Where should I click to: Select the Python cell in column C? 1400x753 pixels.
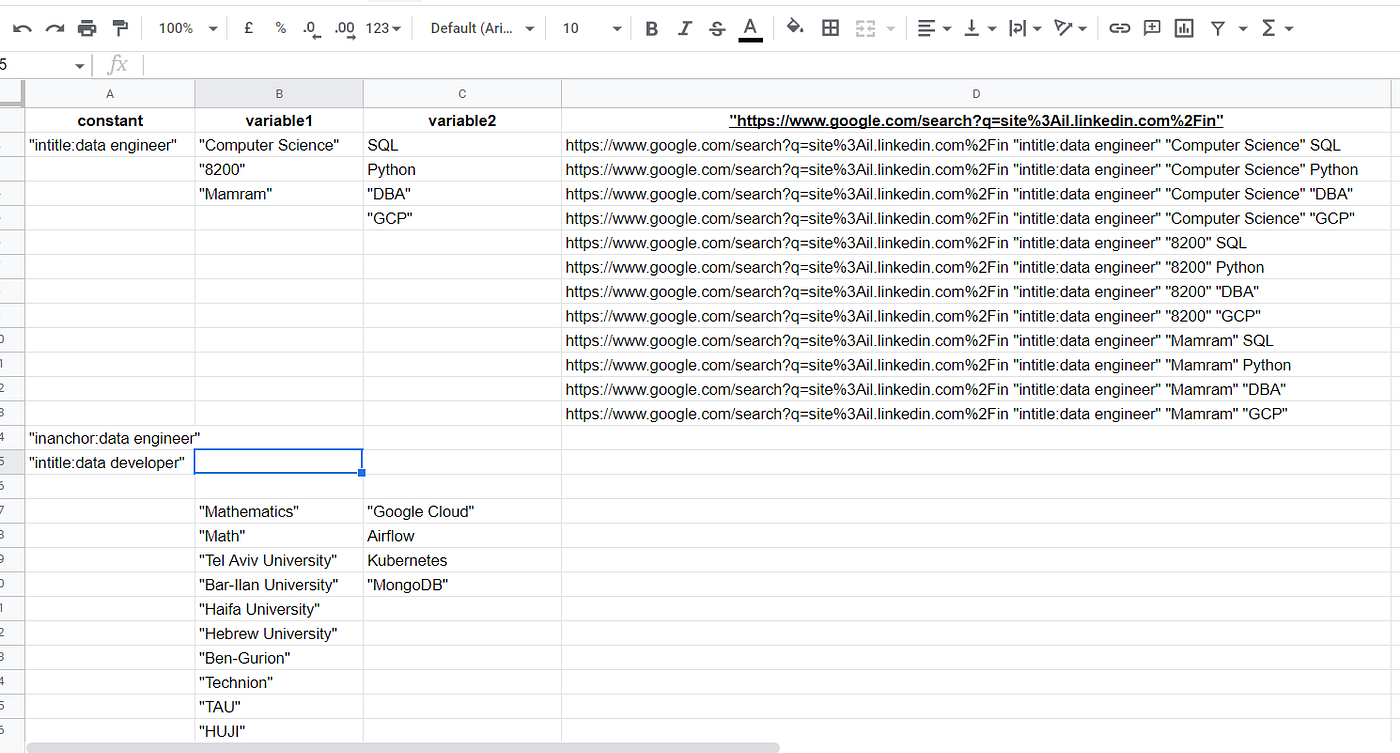(462, 170)
